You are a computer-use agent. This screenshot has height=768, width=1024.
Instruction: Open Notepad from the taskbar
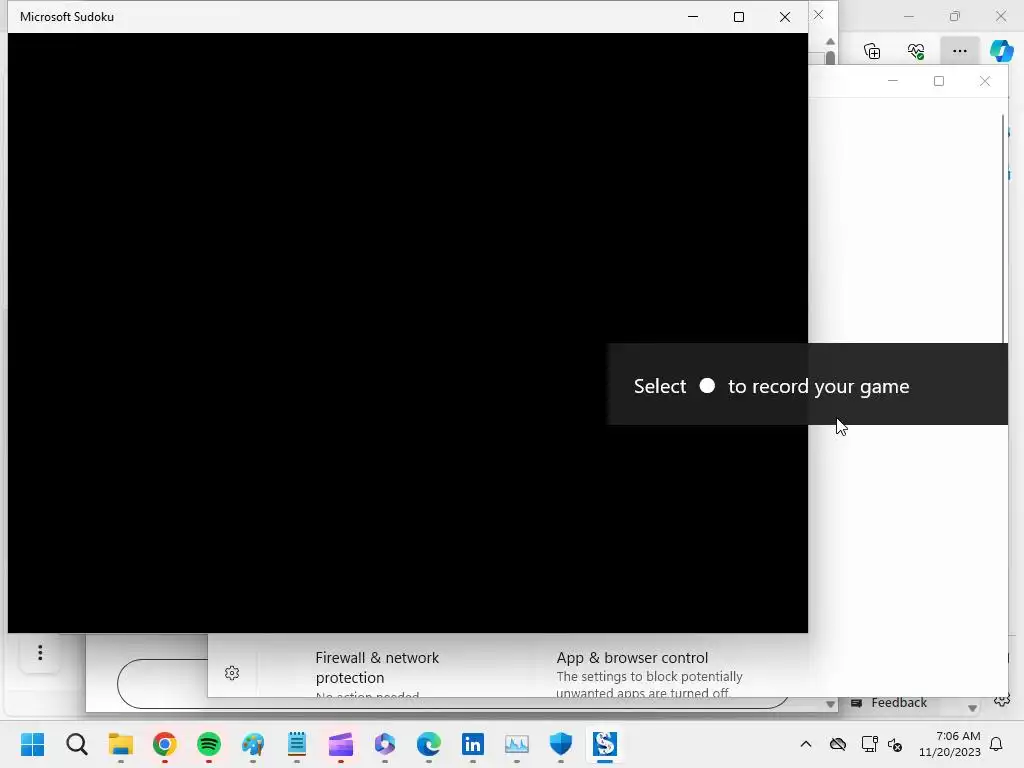[296, 744]
